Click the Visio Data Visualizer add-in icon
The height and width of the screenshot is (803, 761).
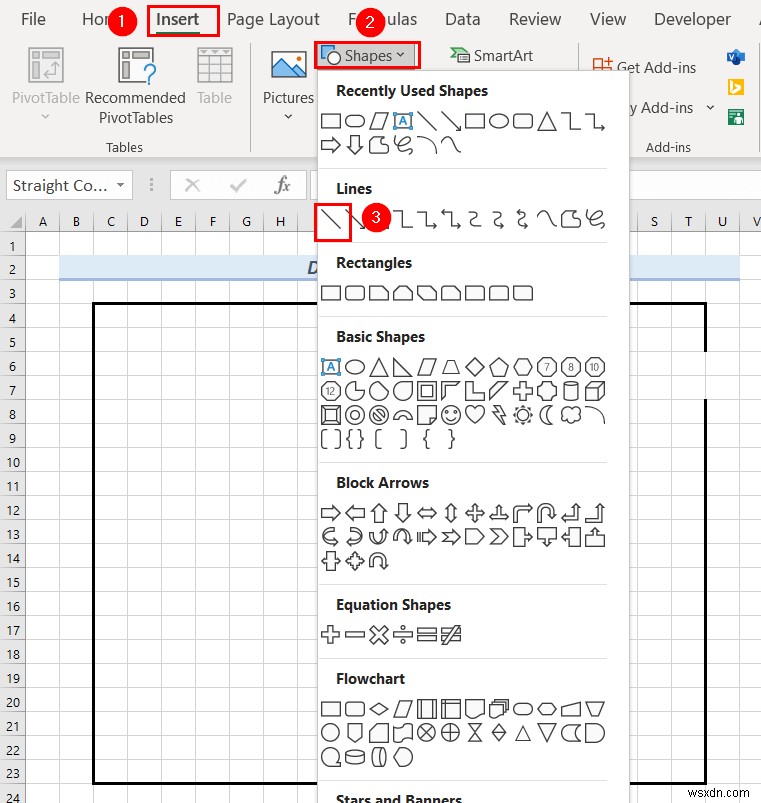(x=736, y=57)
